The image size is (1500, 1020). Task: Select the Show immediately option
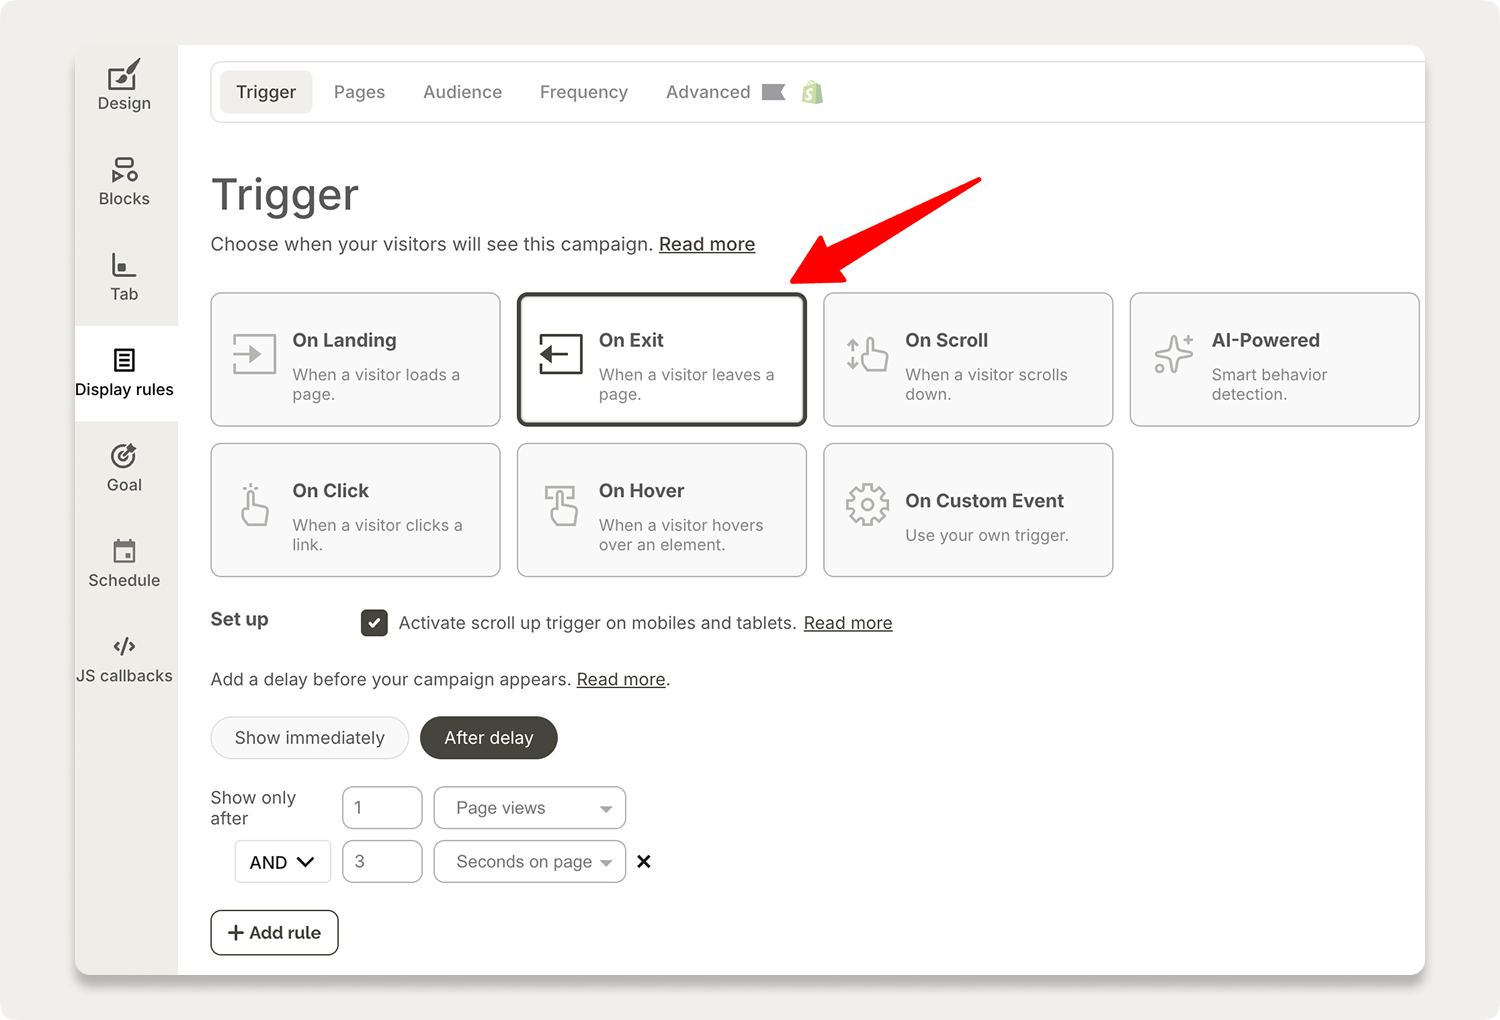(309, 738)
